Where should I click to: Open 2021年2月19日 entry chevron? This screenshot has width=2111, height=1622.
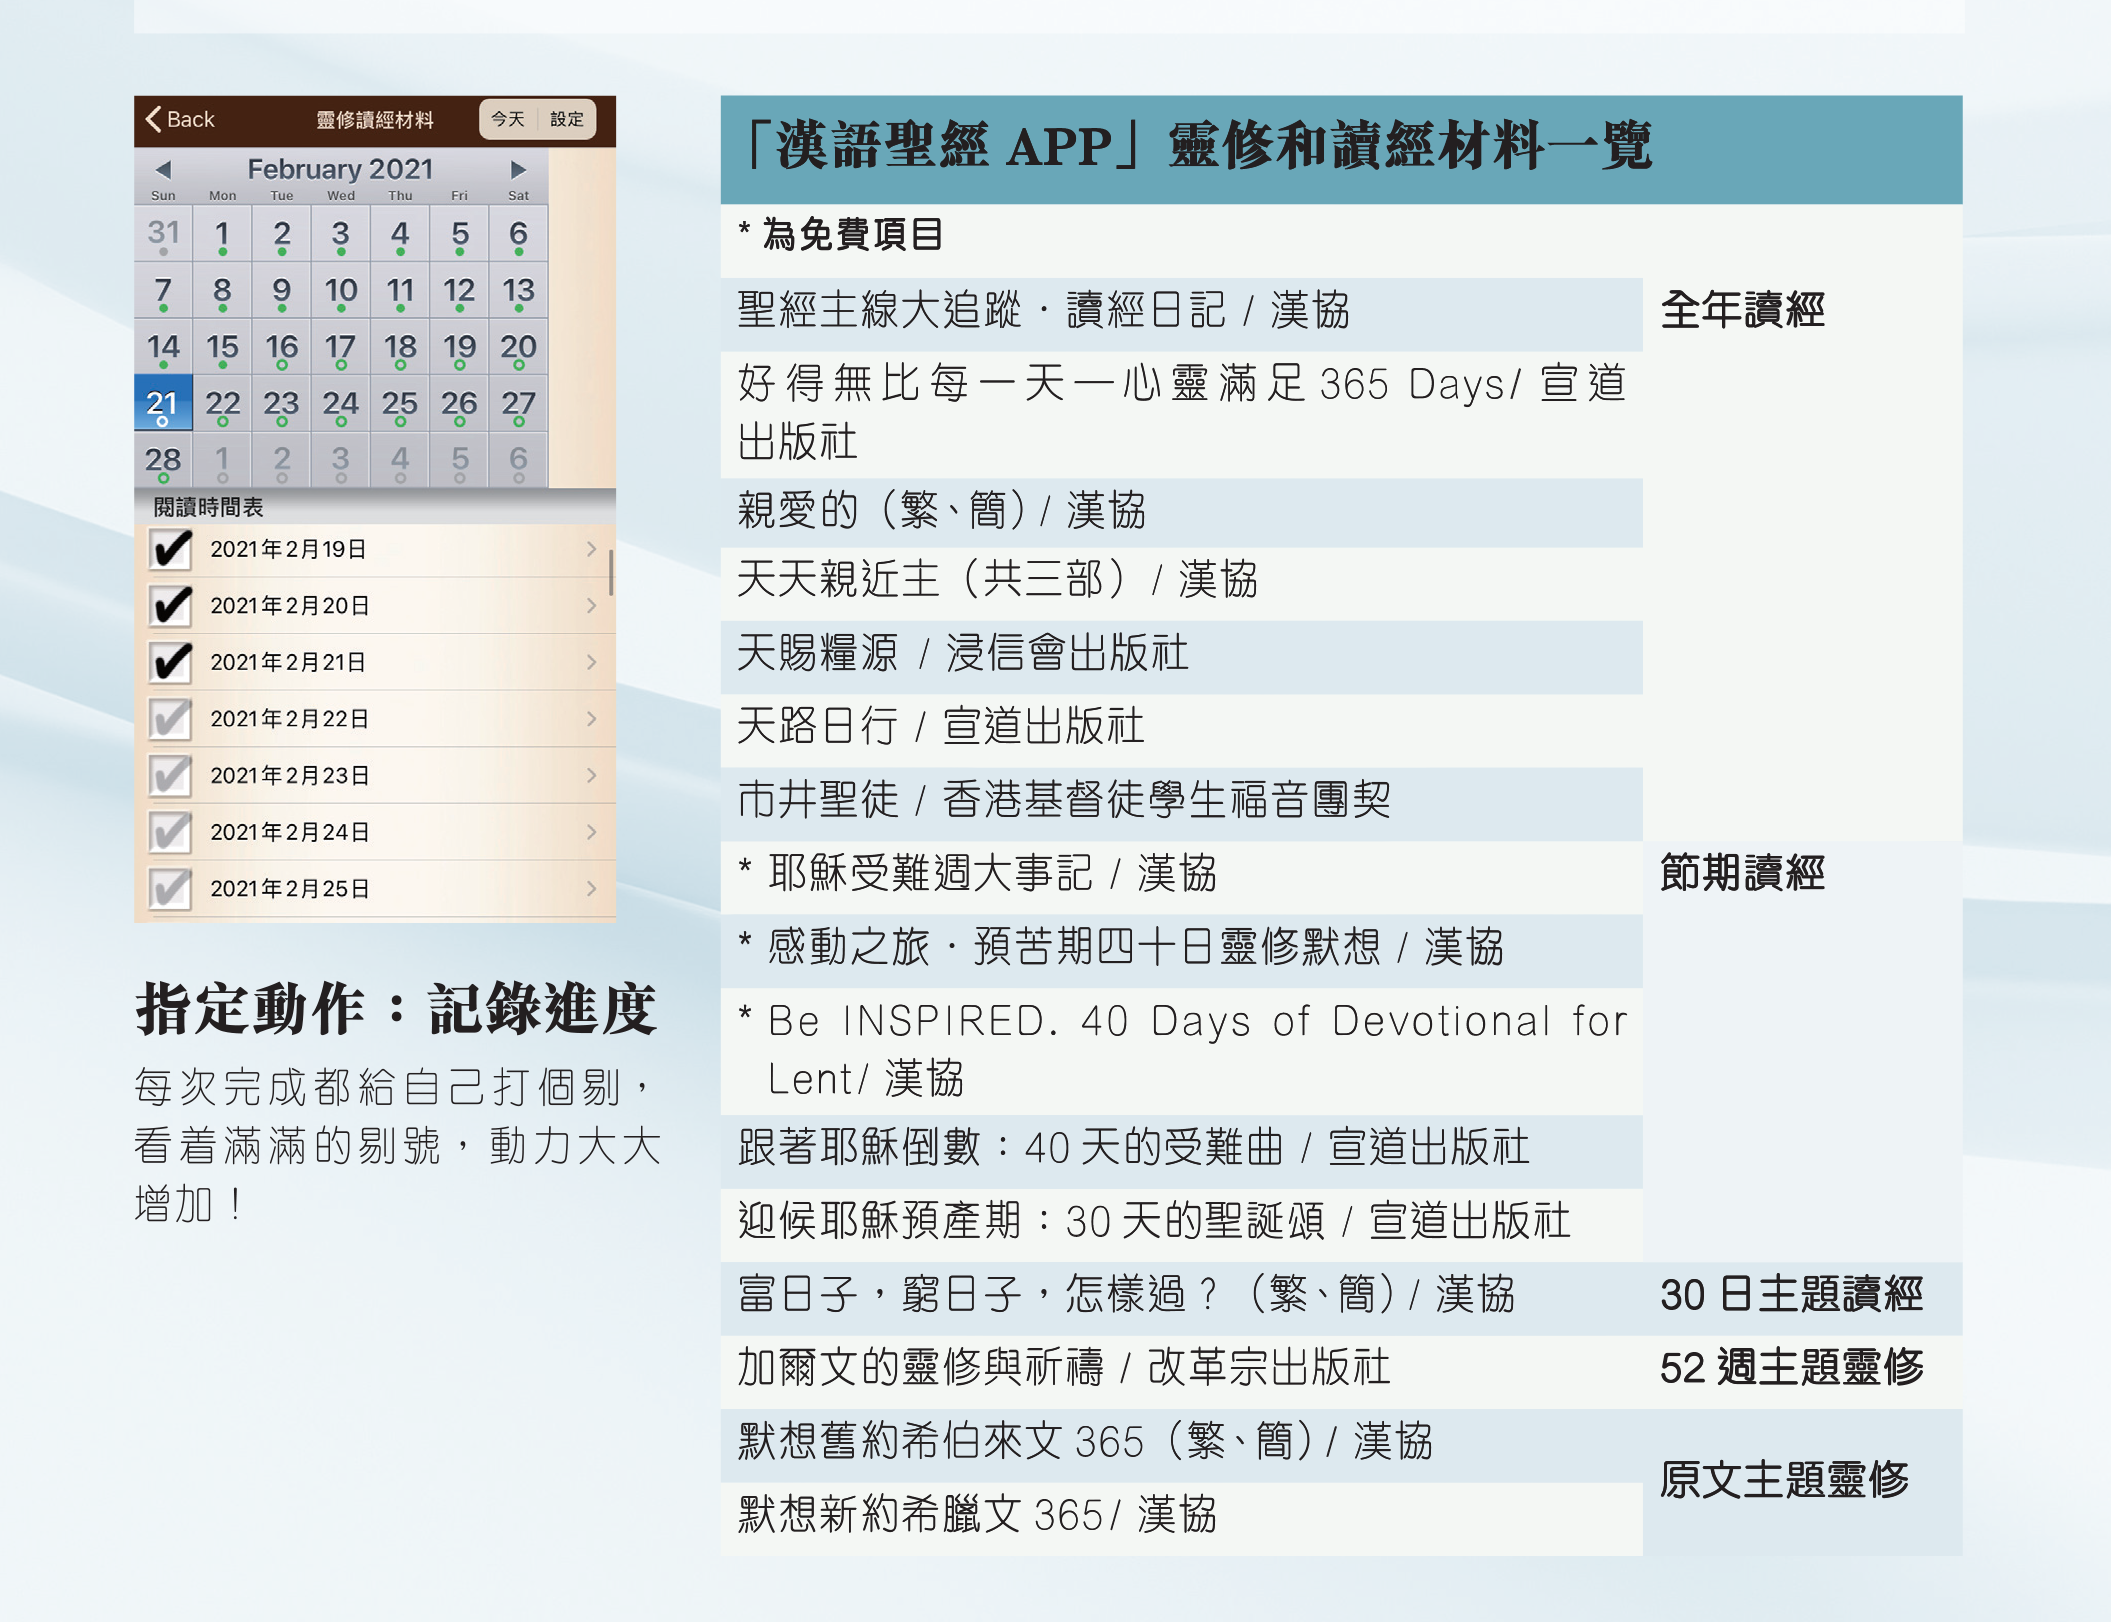click(591, 549)
